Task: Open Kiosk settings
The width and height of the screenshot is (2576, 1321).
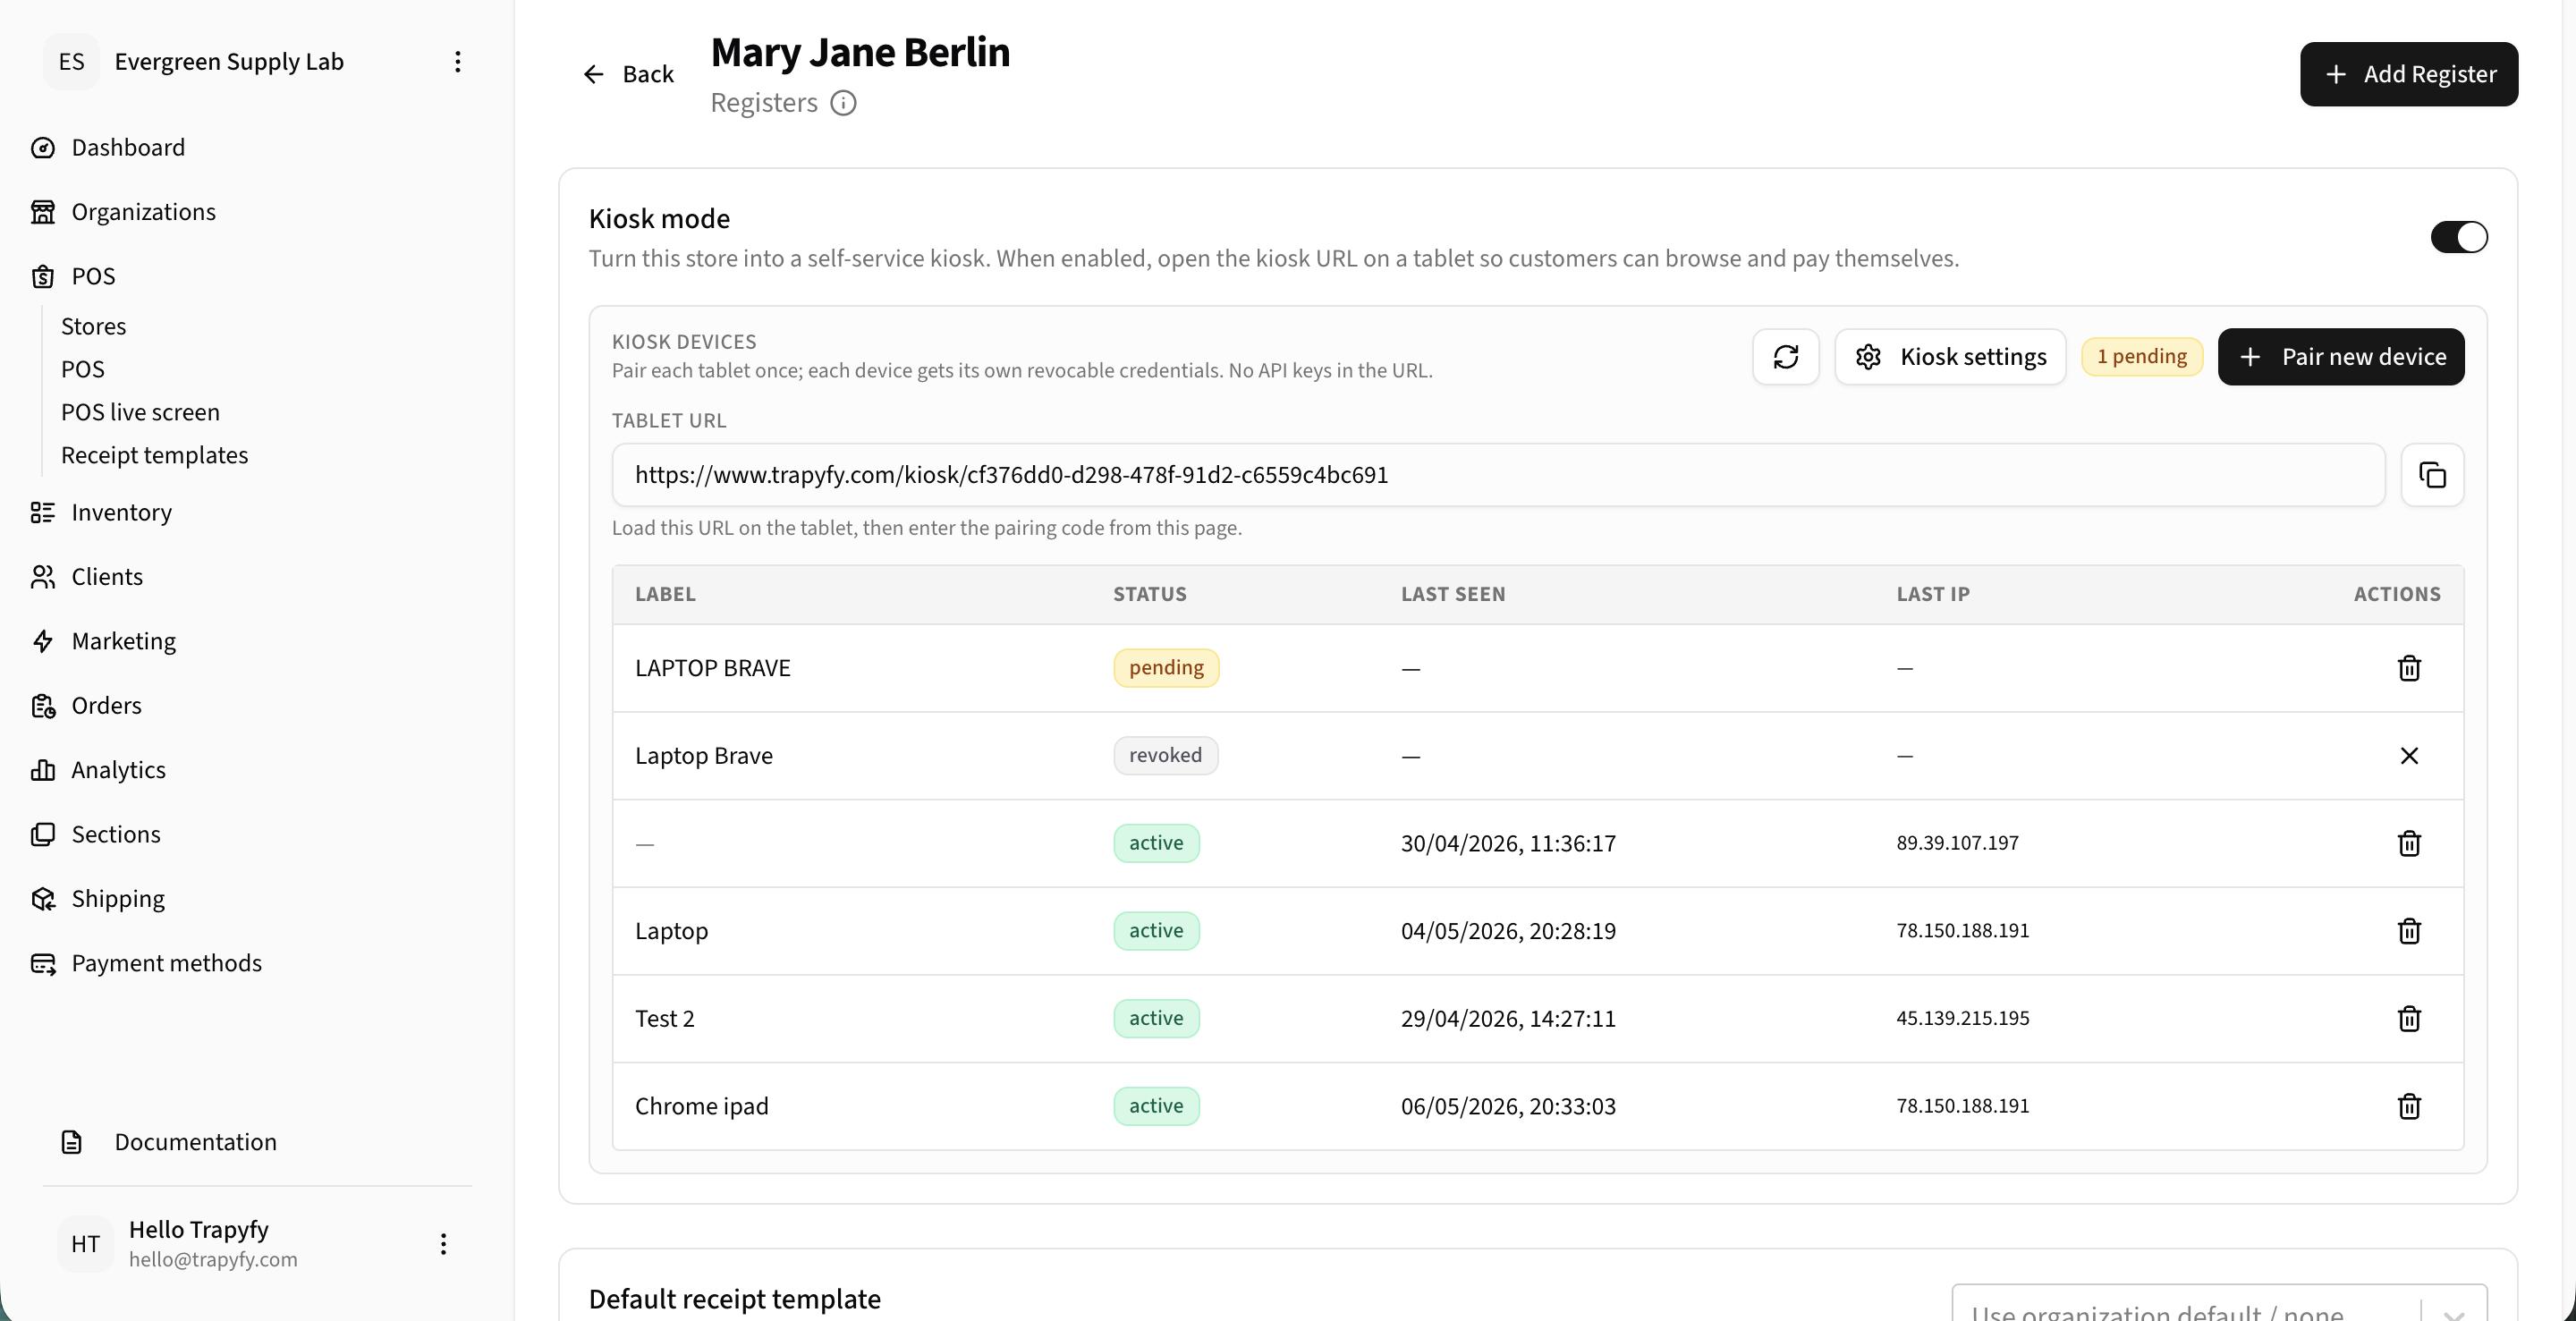Action: [x=1950, y=357]
